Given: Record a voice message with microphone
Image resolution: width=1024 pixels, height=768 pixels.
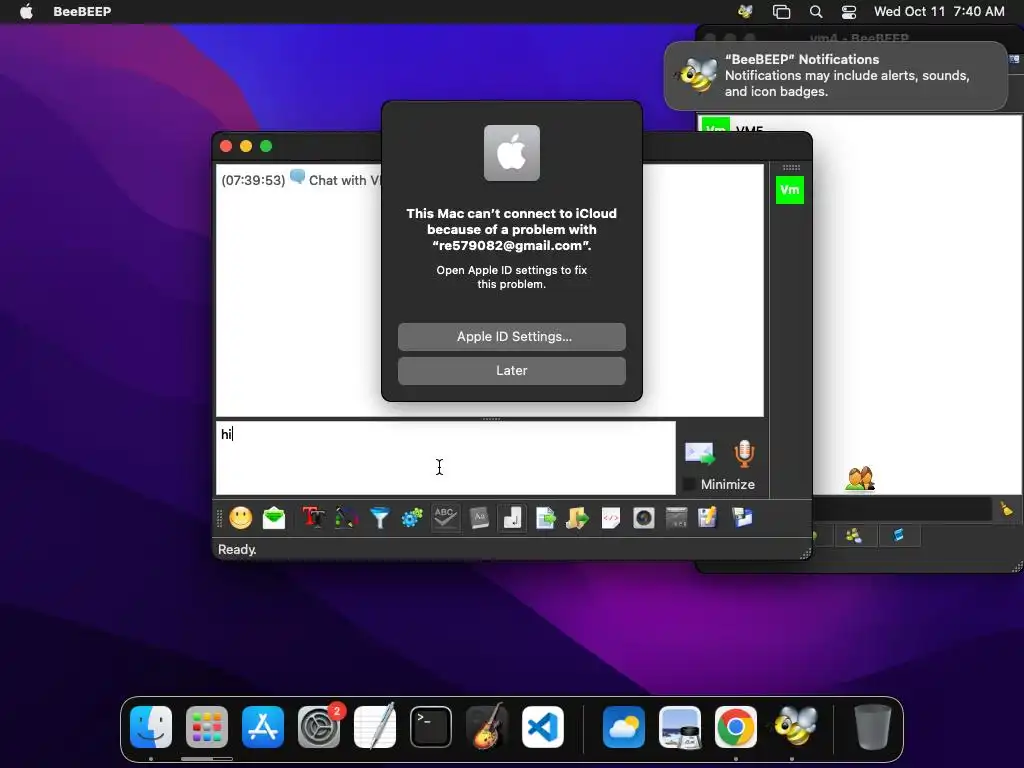Looking at the screenshot, I should 744,453.
